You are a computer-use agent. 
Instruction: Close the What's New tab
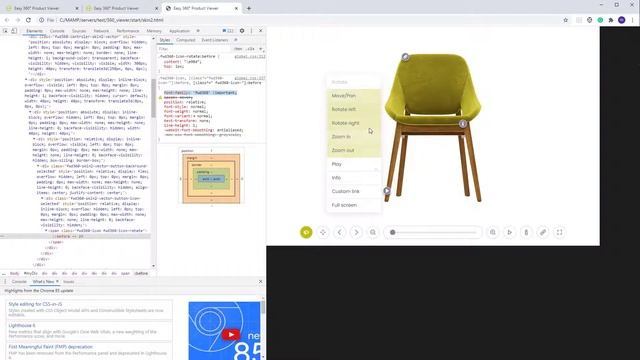(57, 282)
